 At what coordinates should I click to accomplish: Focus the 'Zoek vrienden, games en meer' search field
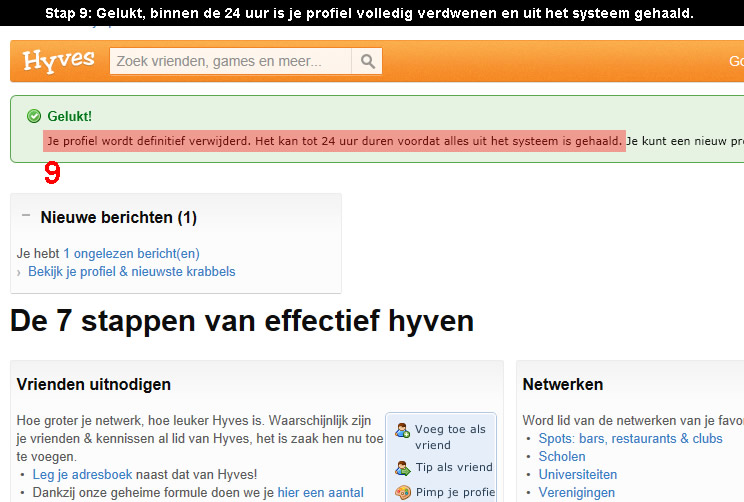(231, 61)
